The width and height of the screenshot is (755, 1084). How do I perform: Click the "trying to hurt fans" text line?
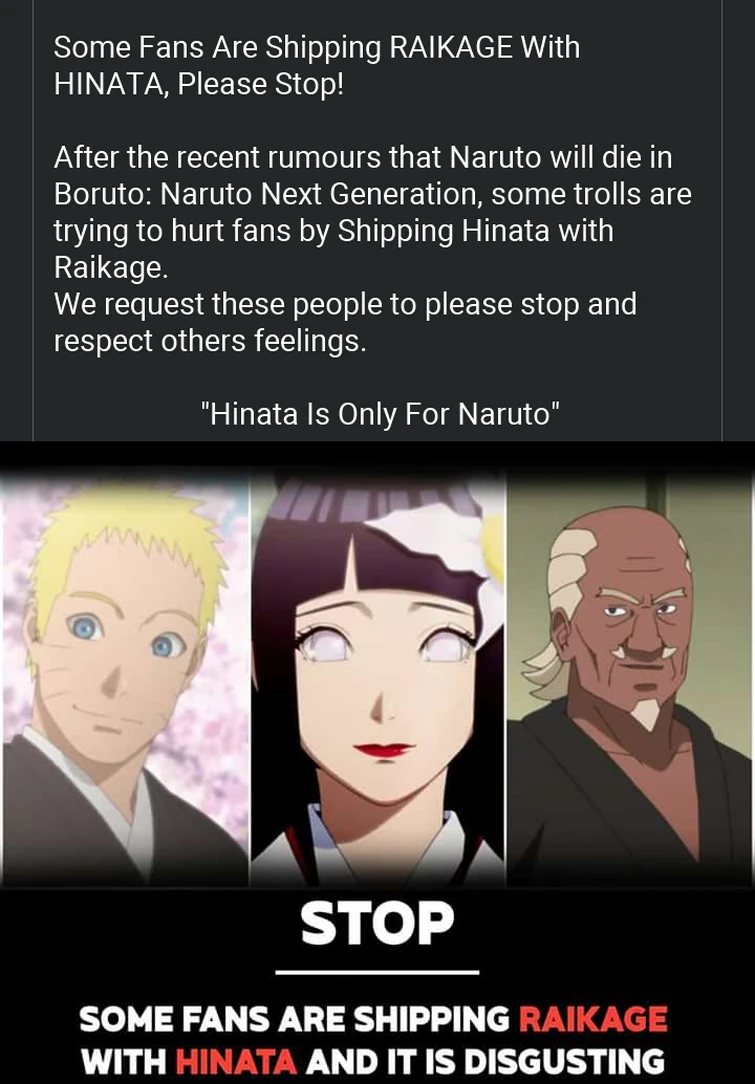[334, 231]
